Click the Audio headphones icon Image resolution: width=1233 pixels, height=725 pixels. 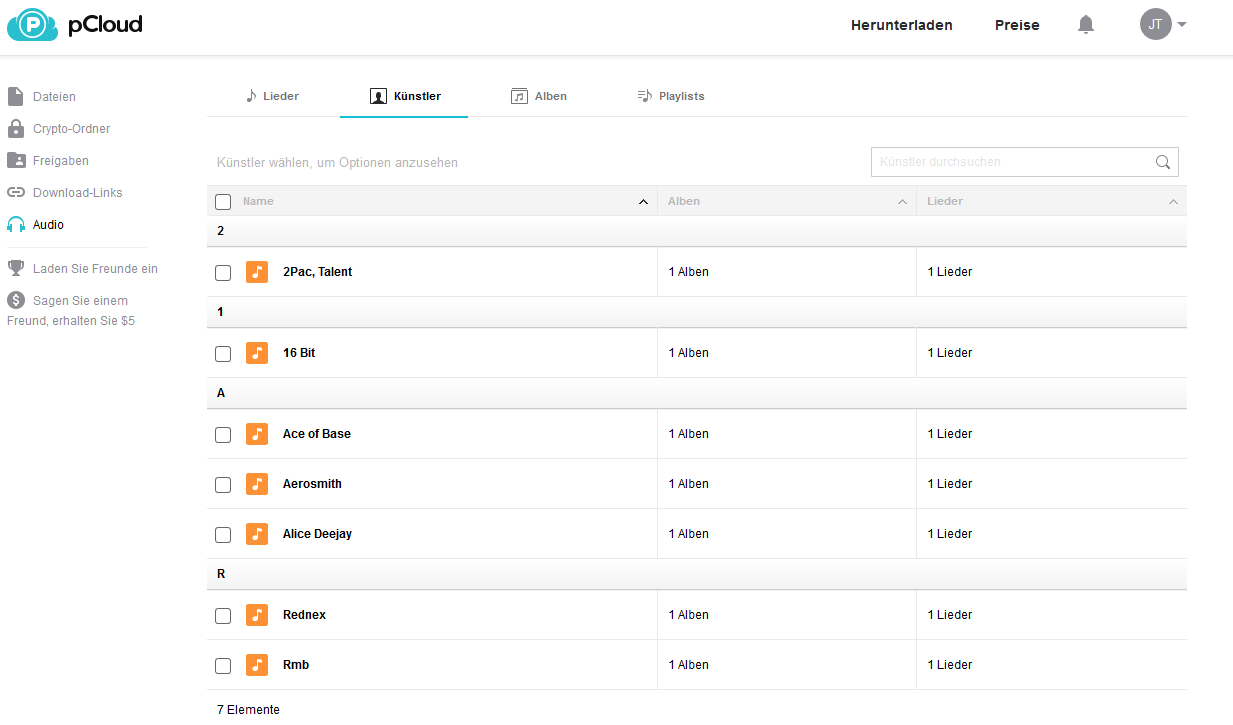pos(15,225)
